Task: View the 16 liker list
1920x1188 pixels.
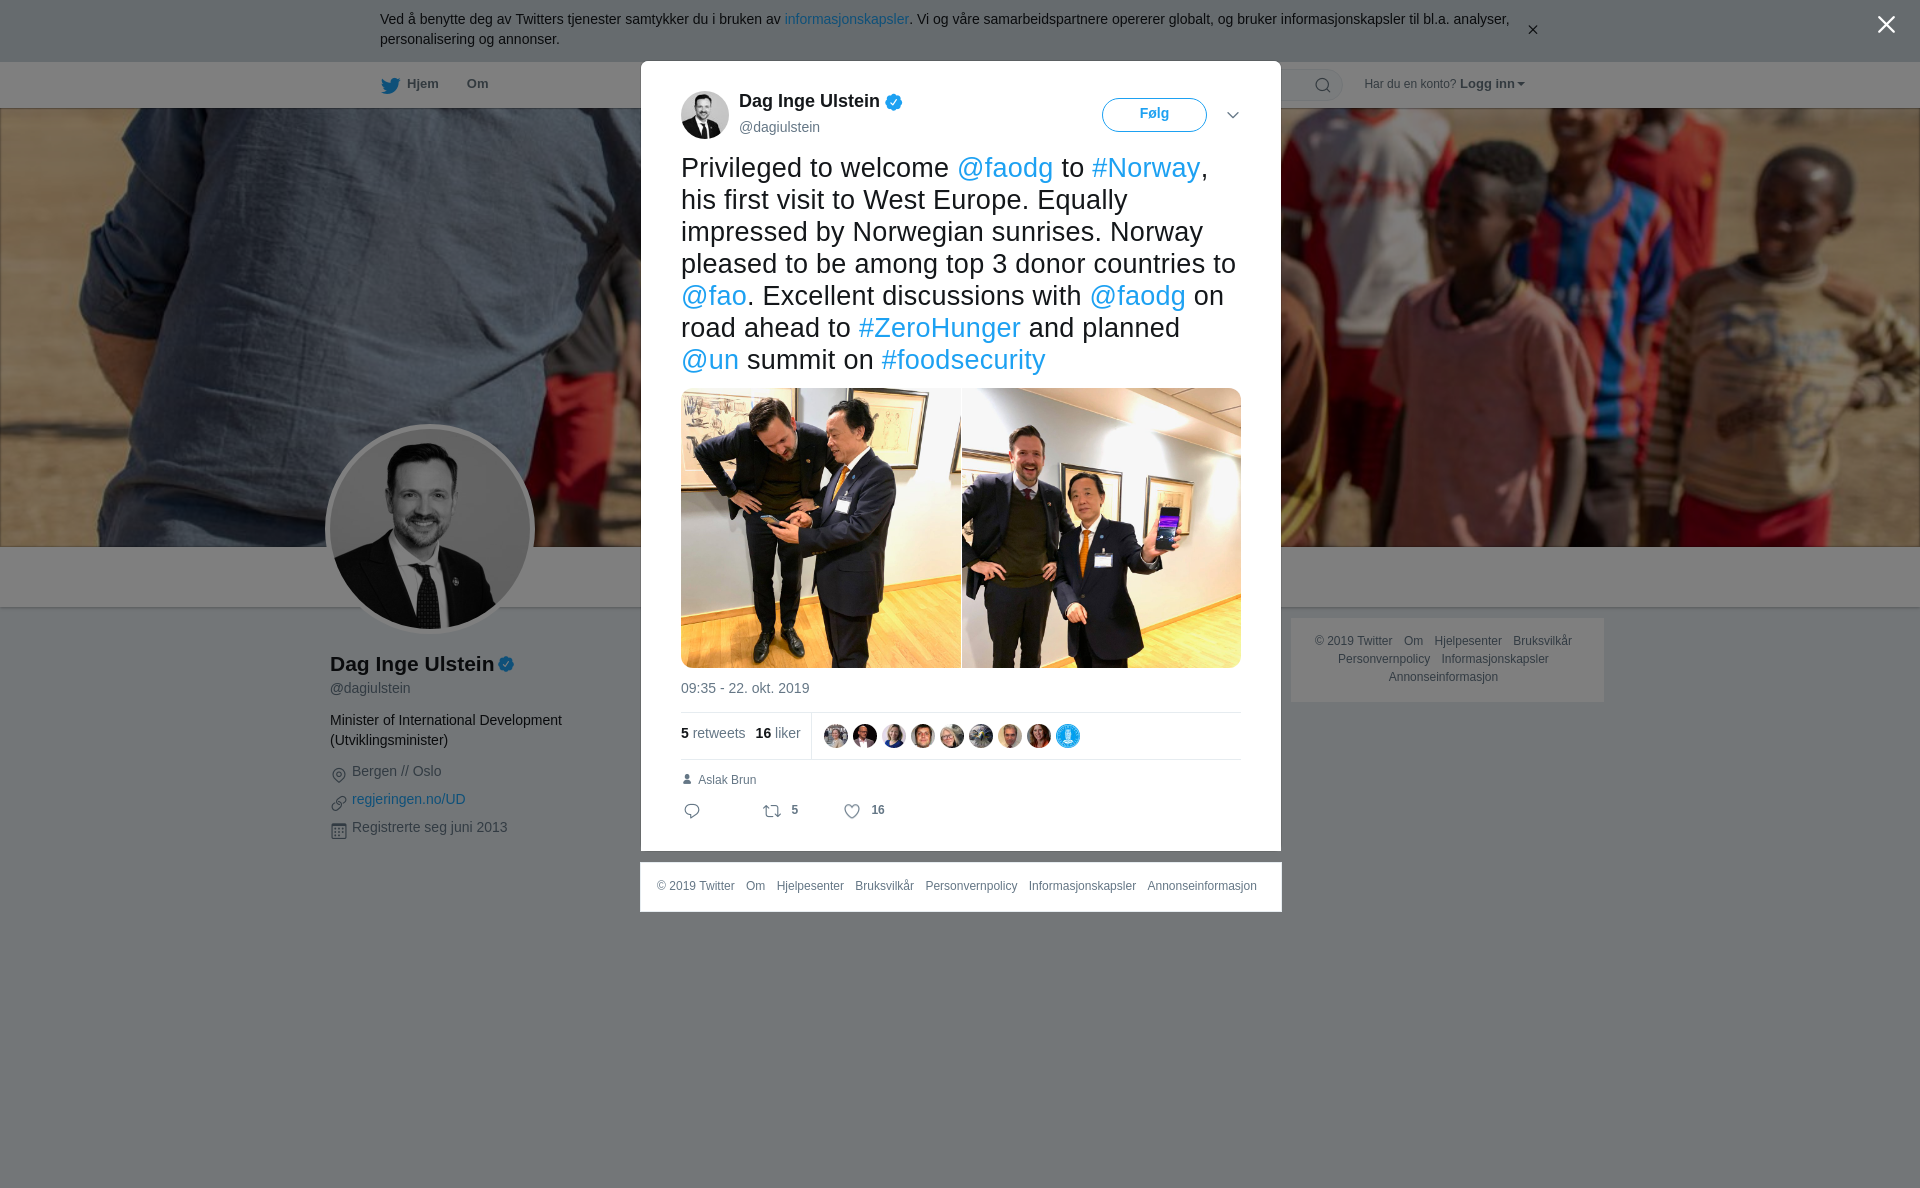Action: pyautogui.click(x=778, y=733)
